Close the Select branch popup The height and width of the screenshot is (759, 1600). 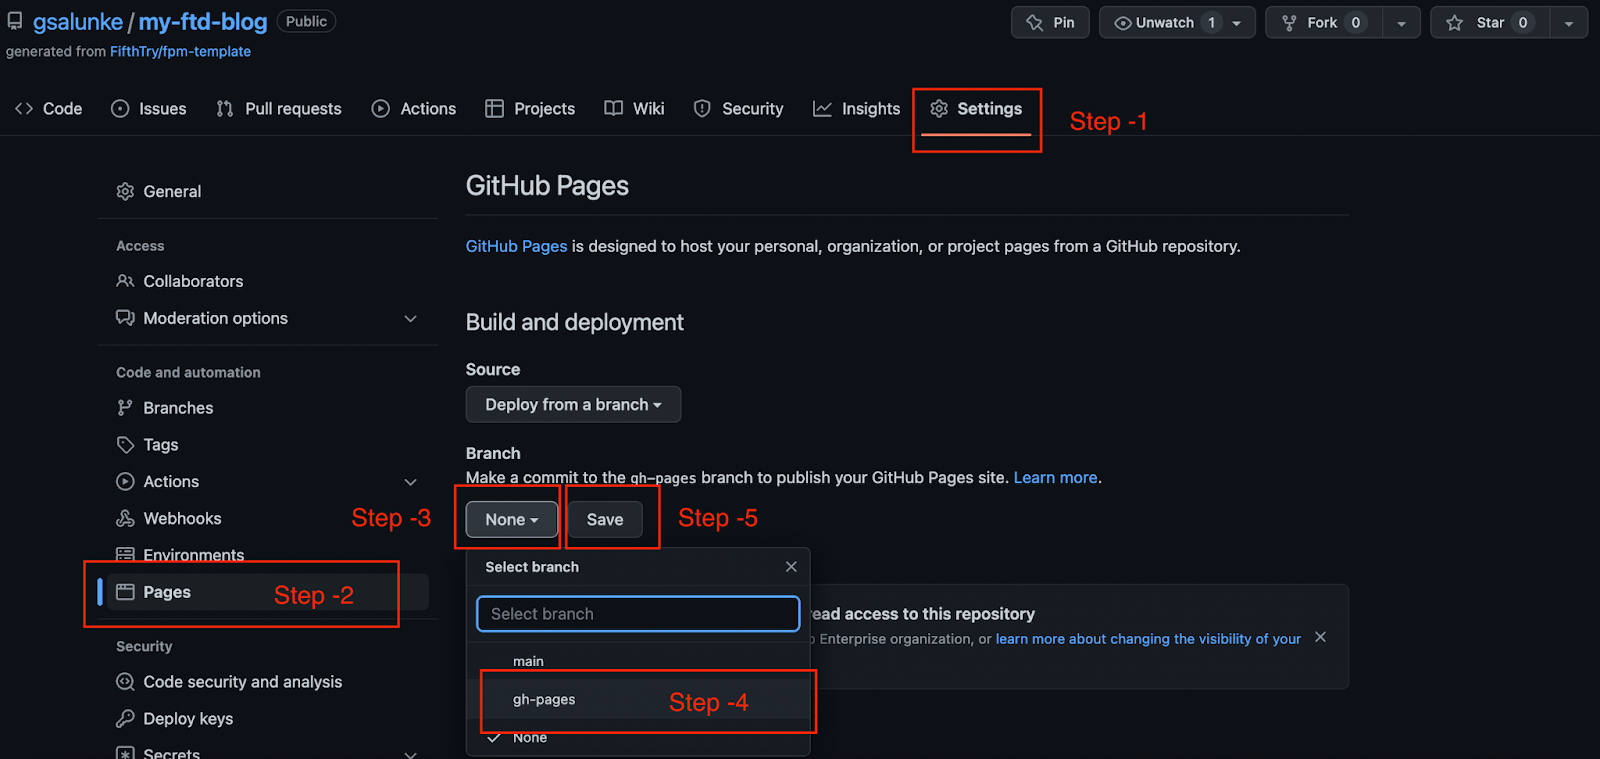[x=791, y=567]
